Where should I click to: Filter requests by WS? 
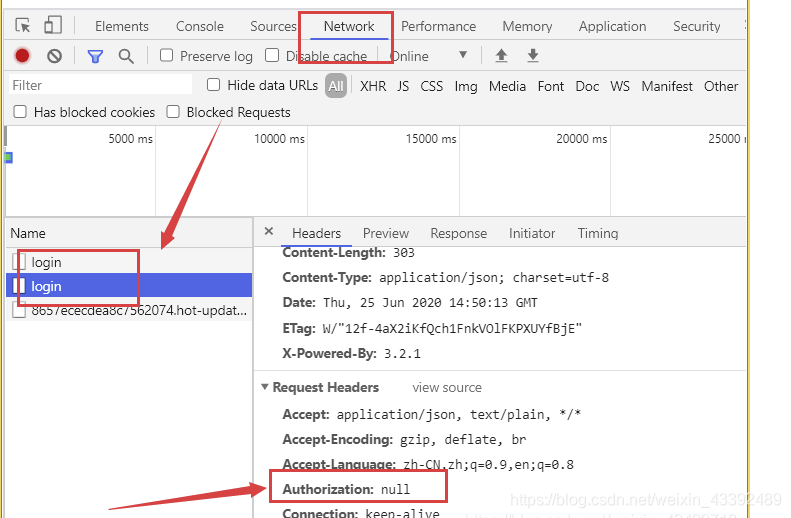pyautogui.click(x=620, y=86)
